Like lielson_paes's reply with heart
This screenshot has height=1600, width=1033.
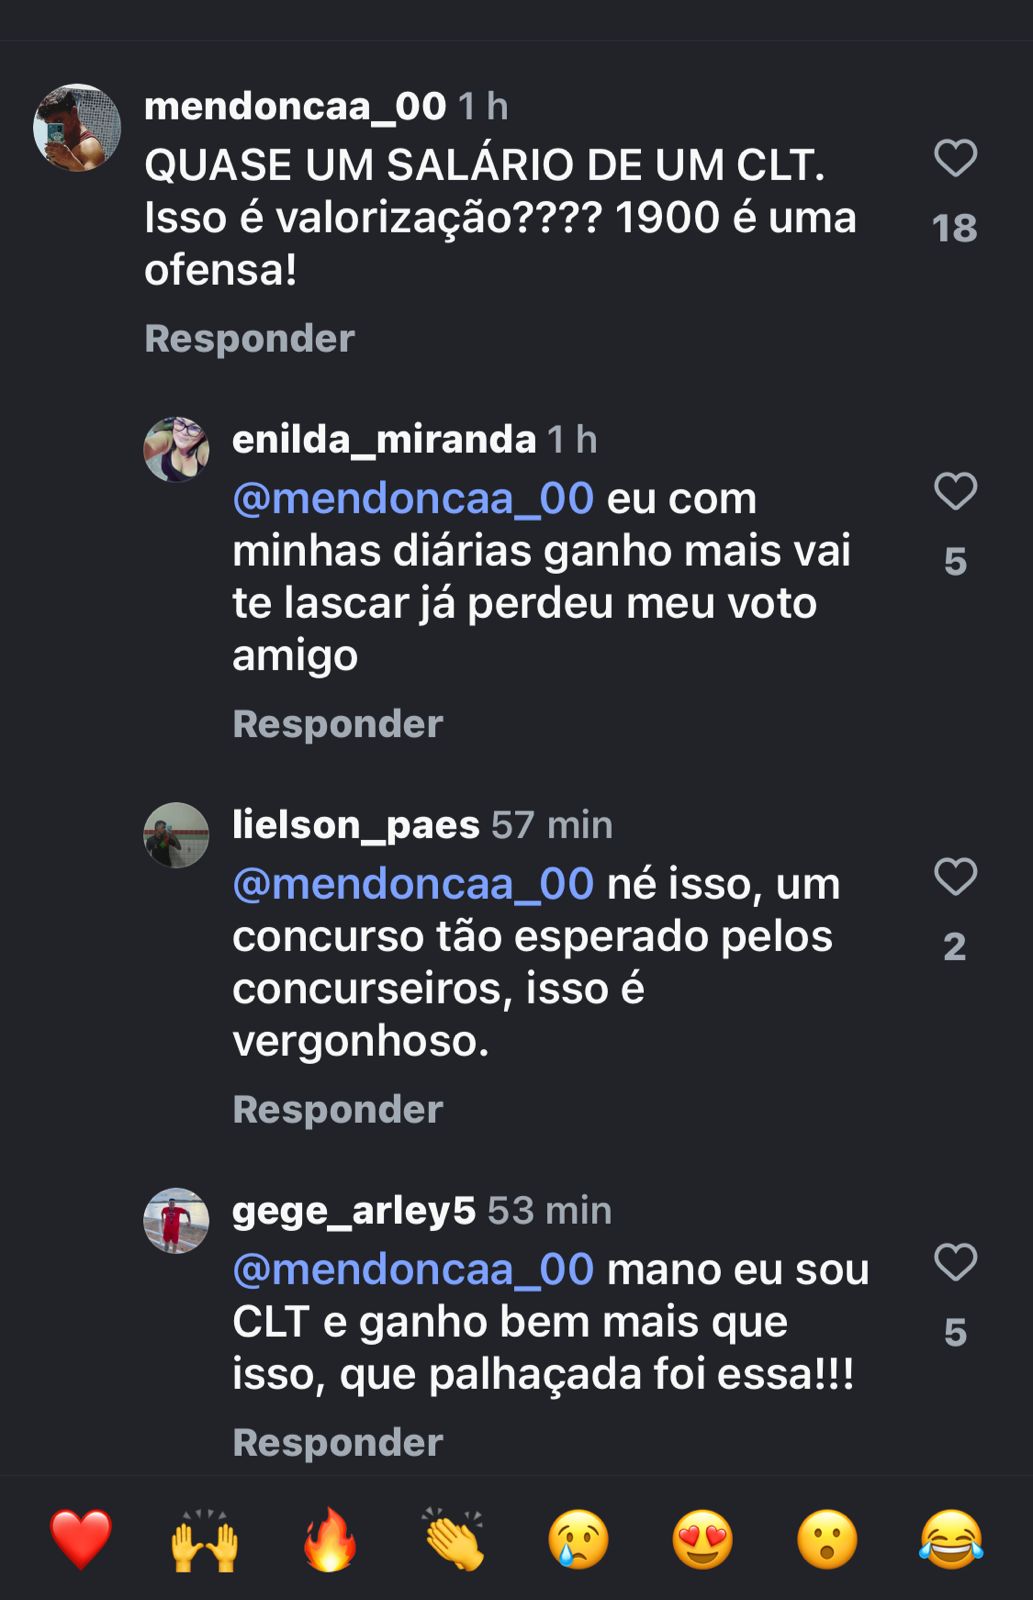click(955, 877)
